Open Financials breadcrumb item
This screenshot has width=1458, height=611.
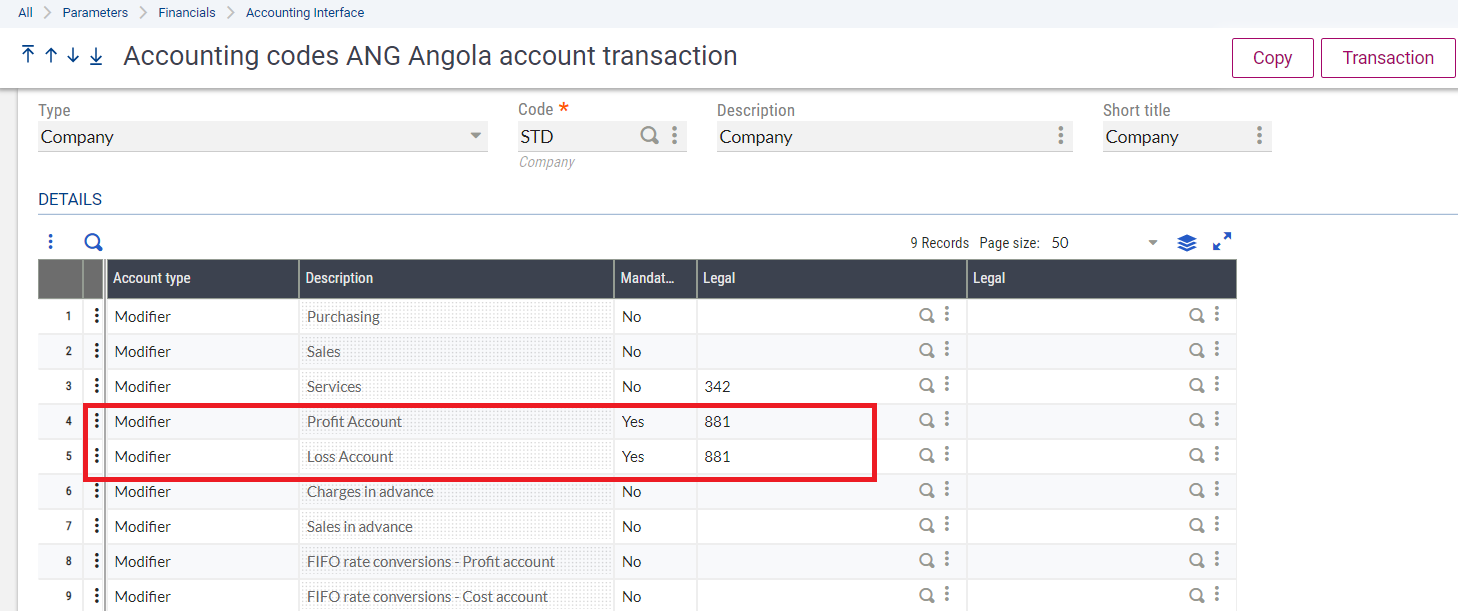pos(186,13)
